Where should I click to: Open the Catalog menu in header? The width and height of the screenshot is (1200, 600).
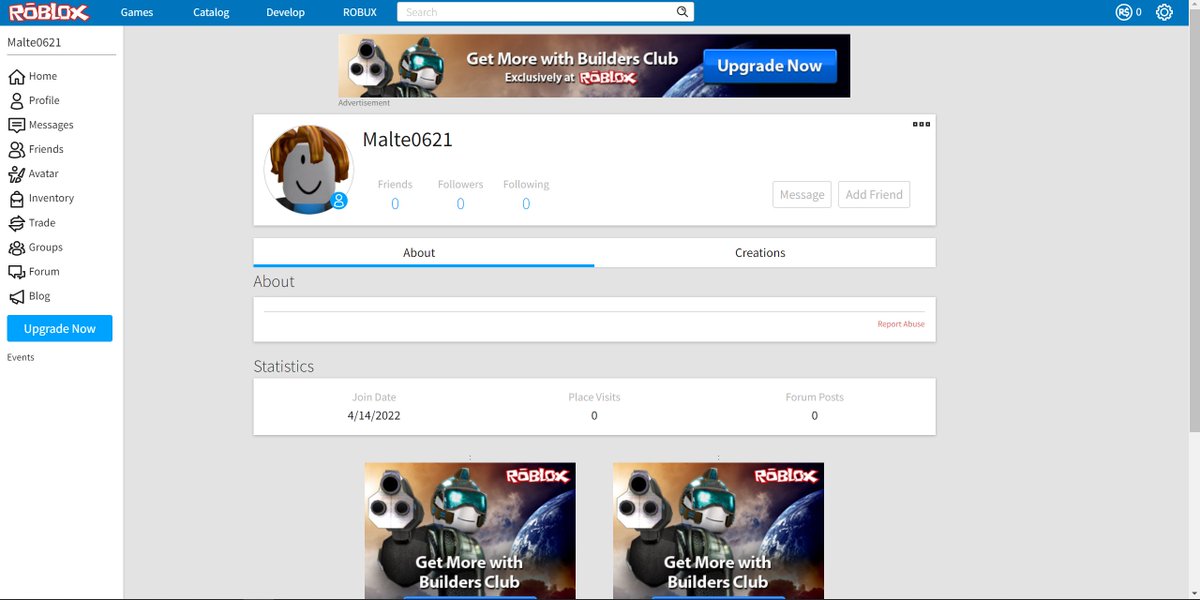coord(211,12)
